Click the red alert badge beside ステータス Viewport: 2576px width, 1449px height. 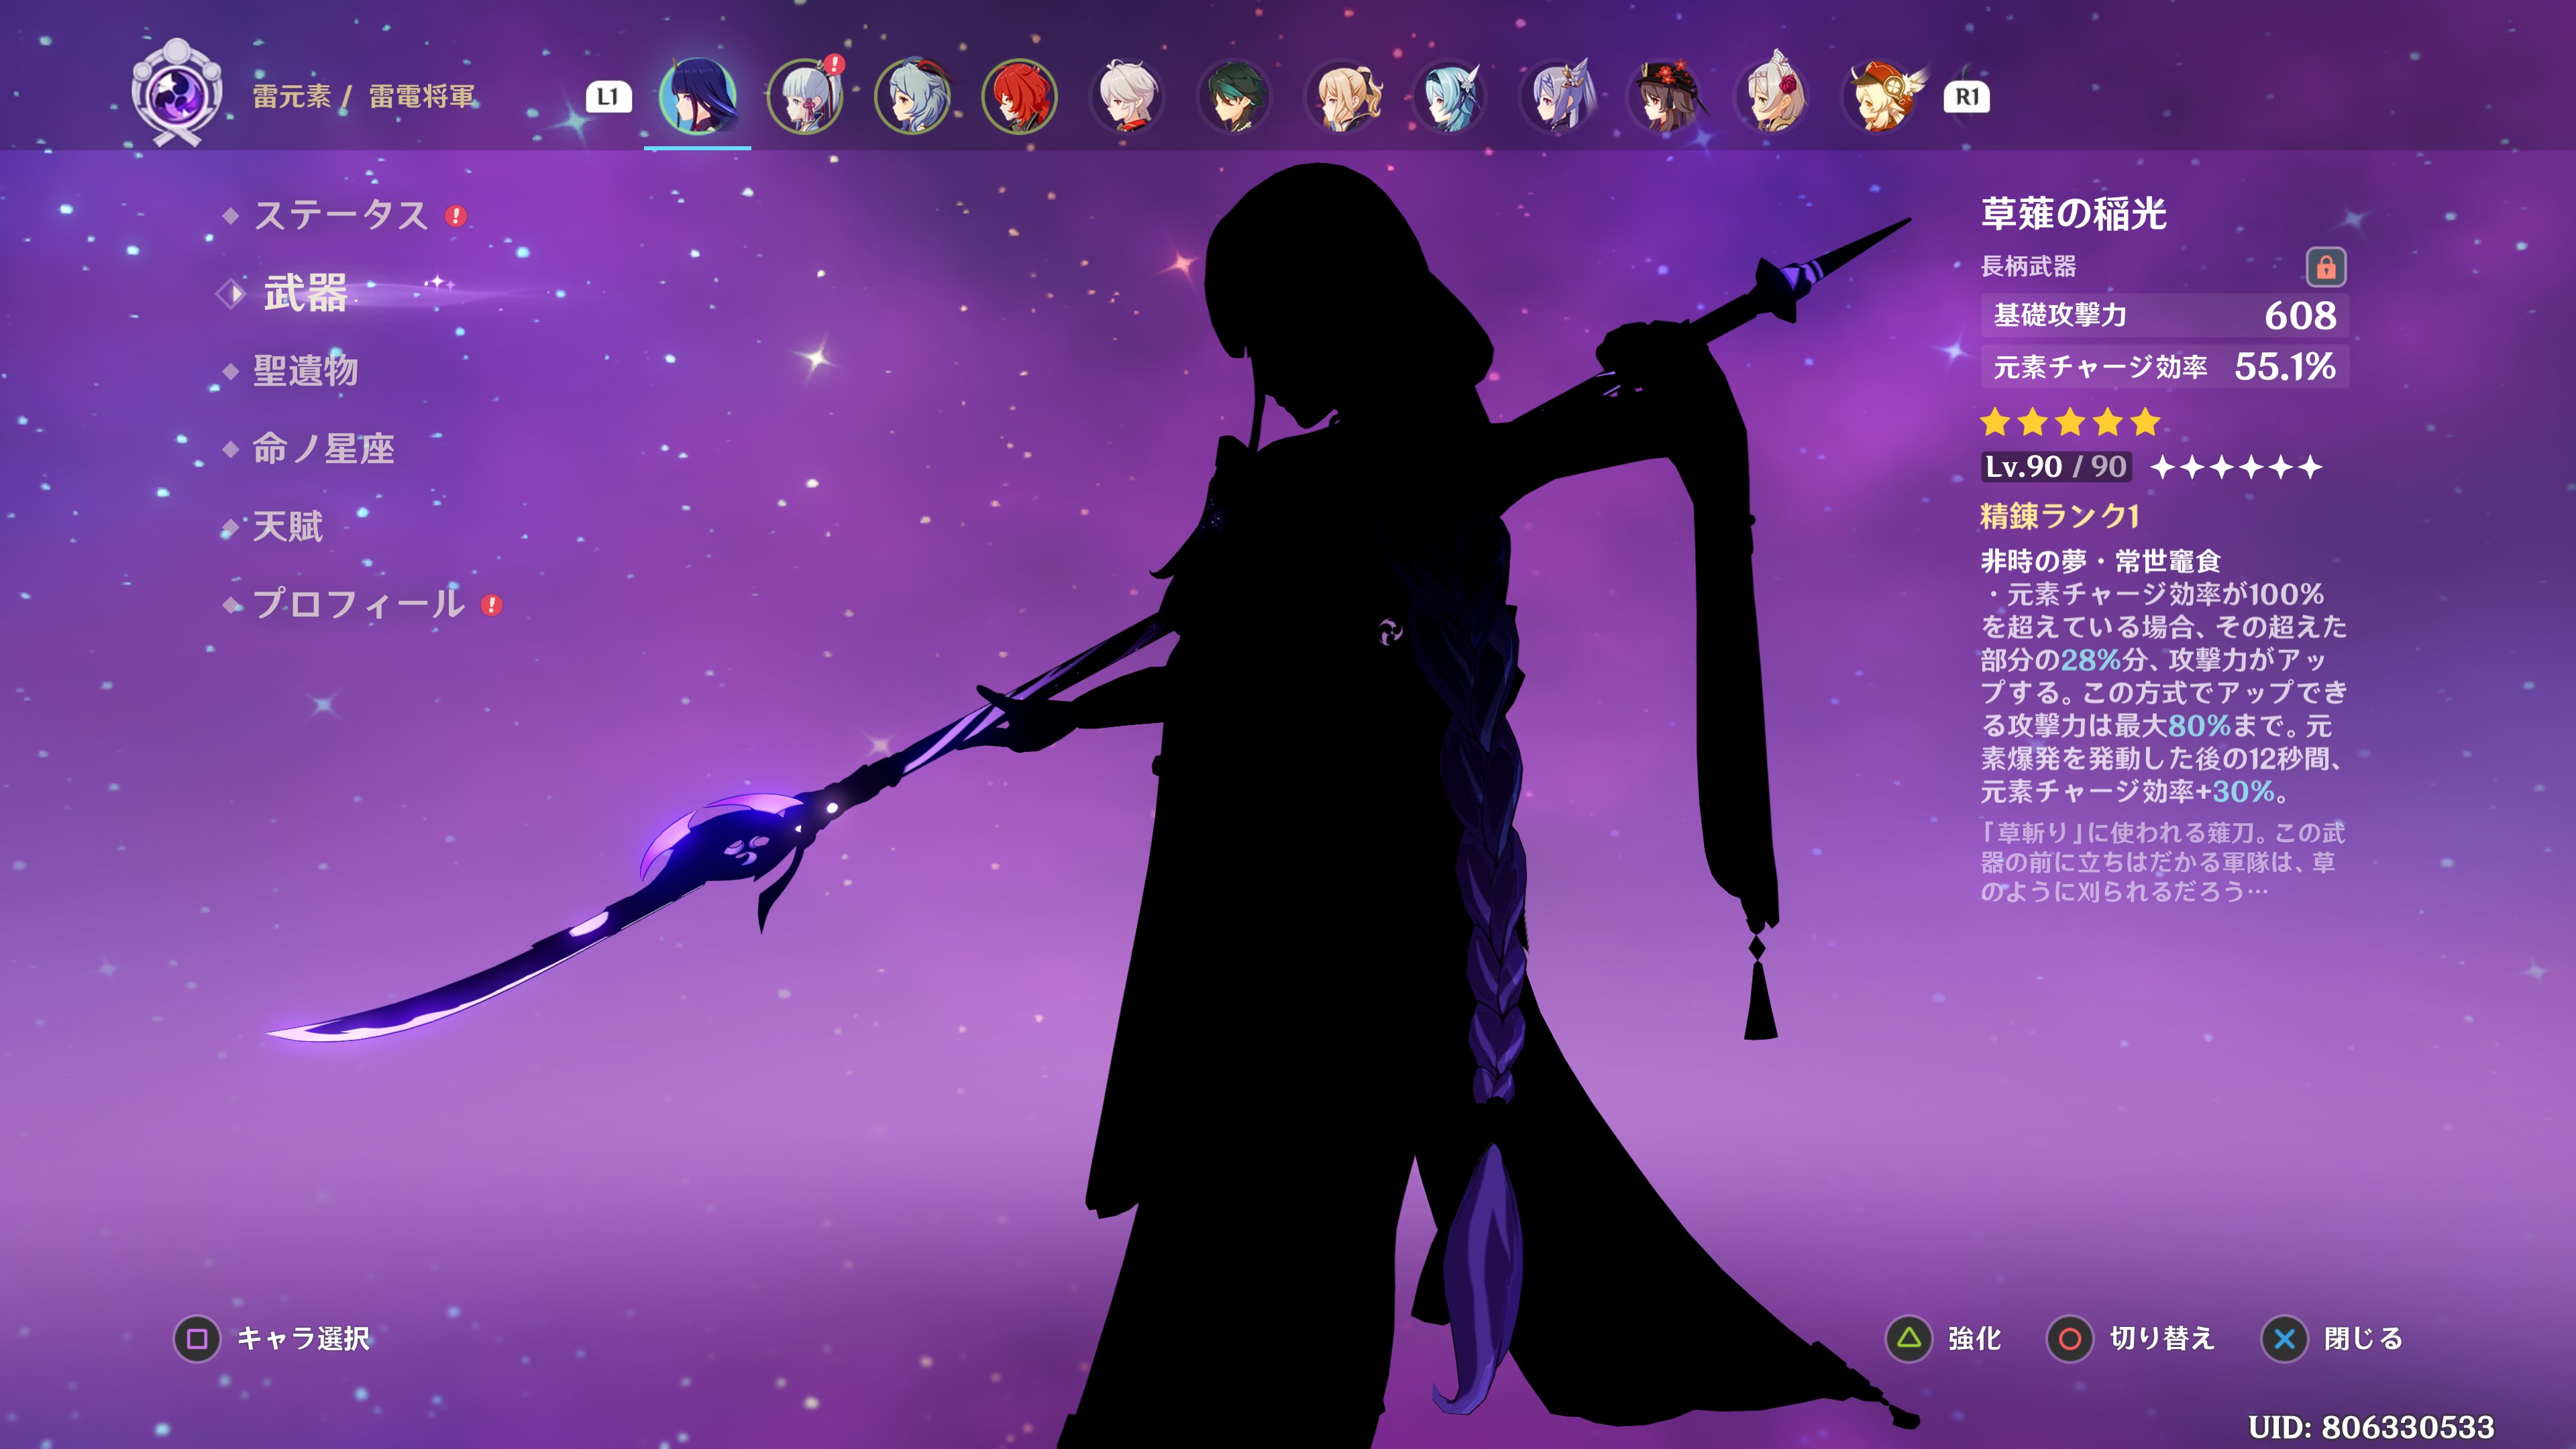(x=456, y=216)
